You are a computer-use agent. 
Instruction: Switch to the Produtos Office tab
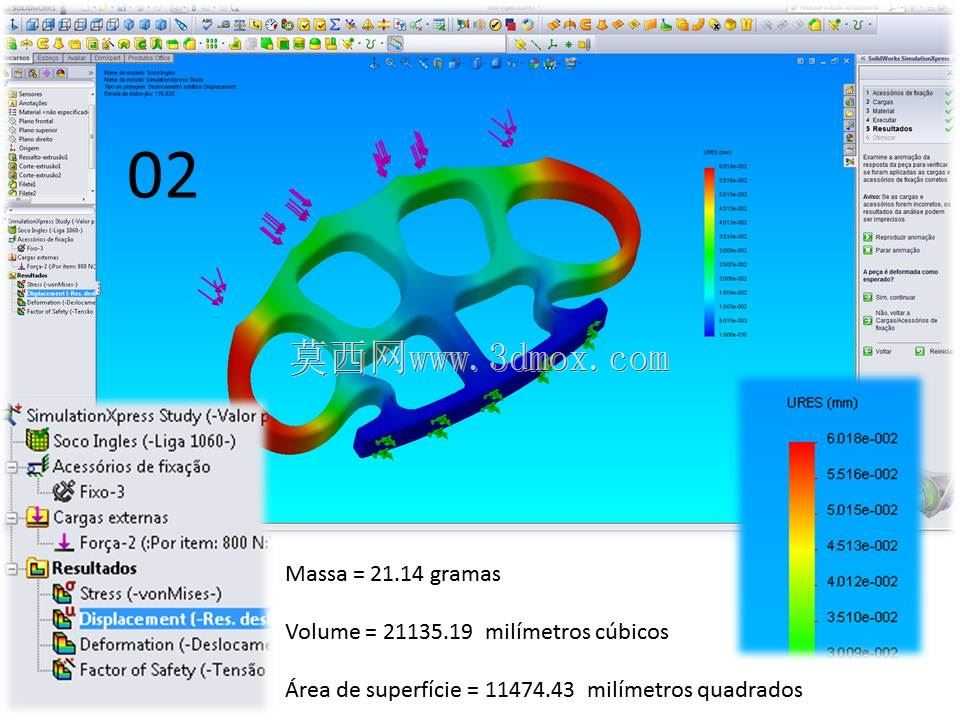(x=149, y=58)
